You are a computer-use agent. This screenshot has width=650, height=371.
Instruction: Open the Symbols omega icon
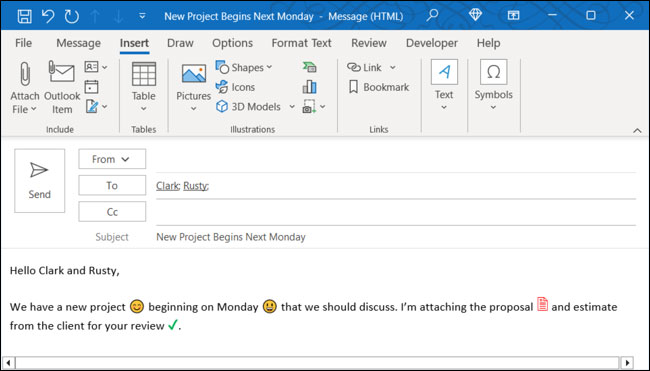coord(493,72)
